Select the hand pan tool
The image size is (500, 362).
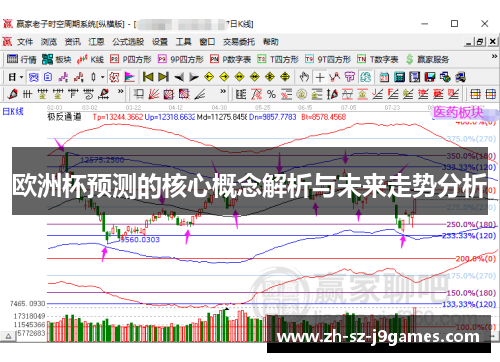click(304, 77)
